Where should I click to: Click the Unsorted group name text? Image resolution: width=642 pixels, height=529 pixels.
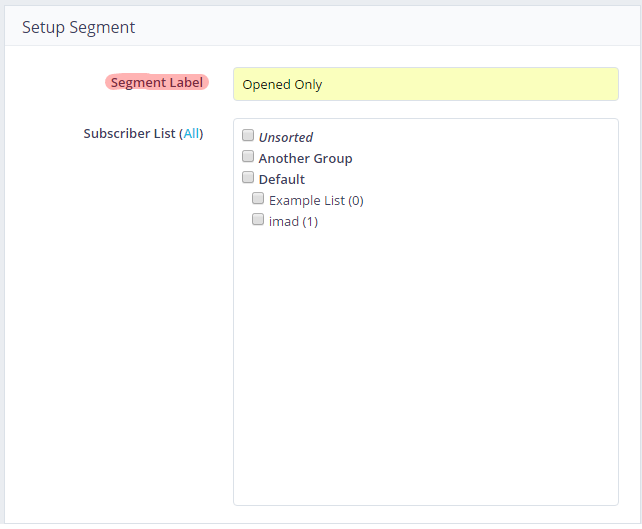[x=286, y=138]
